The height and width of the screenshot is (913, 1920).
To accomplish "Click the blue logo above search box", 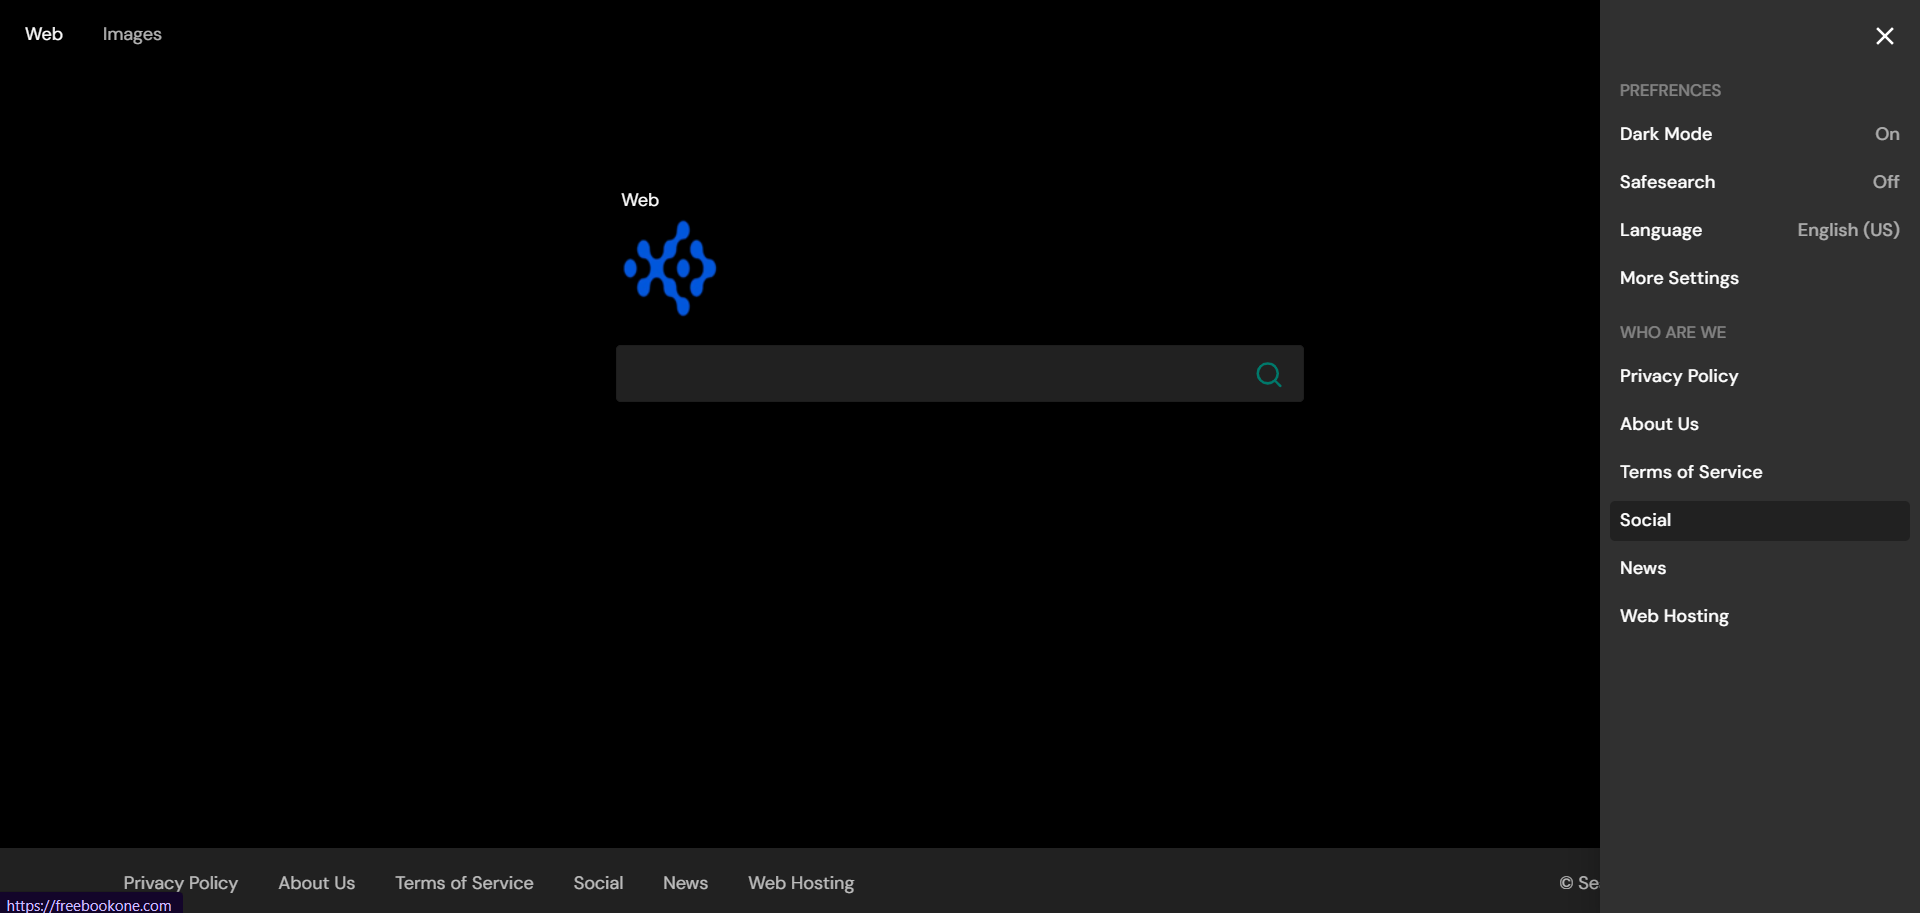I will click(x=669, y=268).
